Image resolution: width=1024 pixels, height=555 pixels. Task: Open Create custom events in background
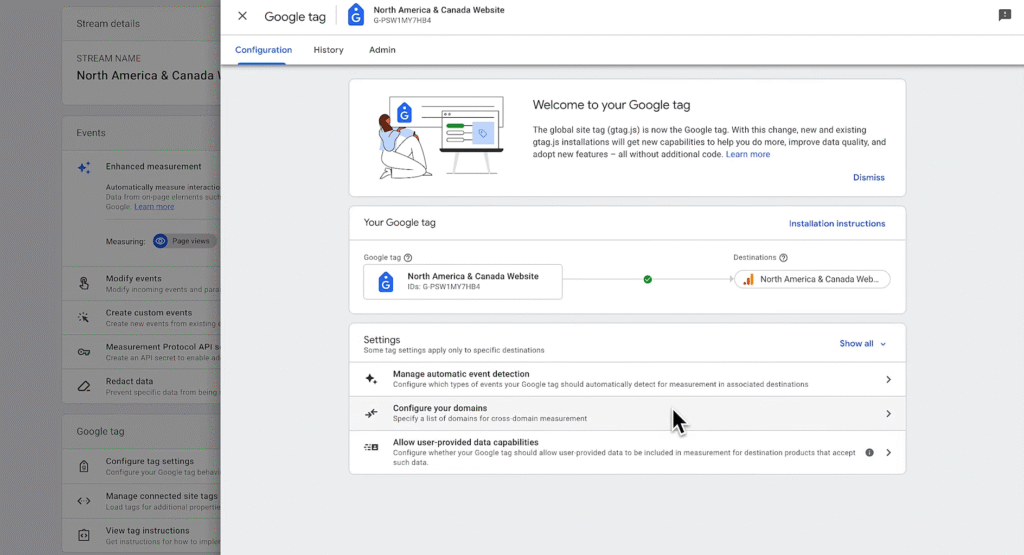[x=142, y=317]
